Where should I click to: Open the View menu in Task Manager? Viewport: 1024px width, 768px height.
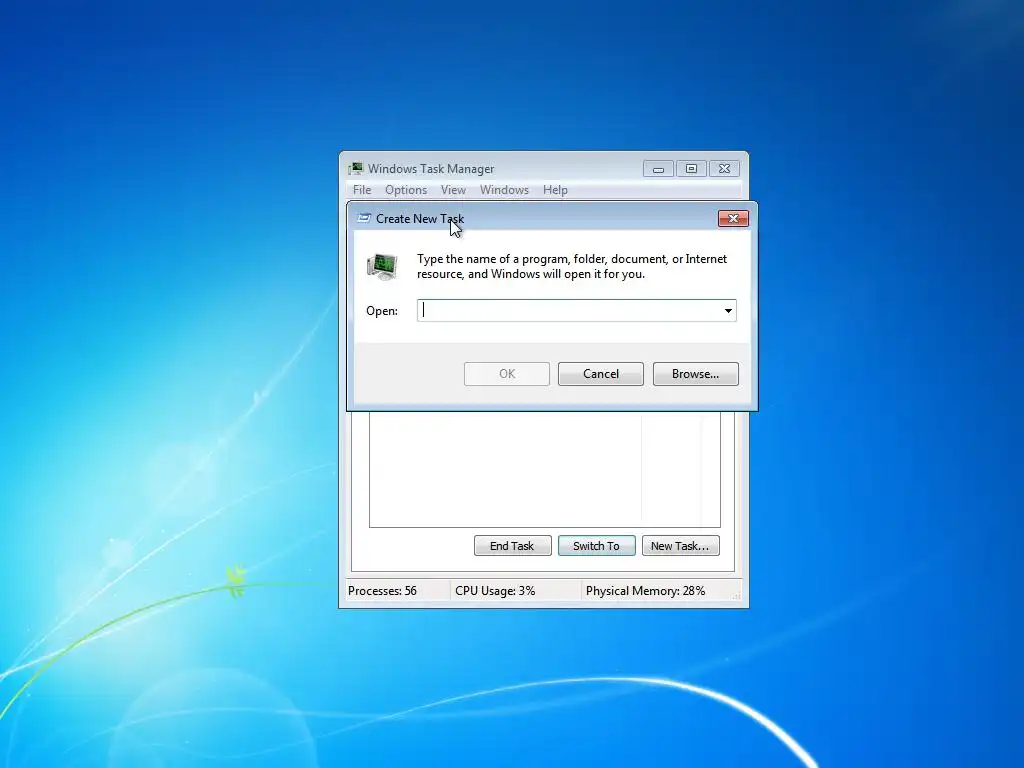click(x=453, y=190)
